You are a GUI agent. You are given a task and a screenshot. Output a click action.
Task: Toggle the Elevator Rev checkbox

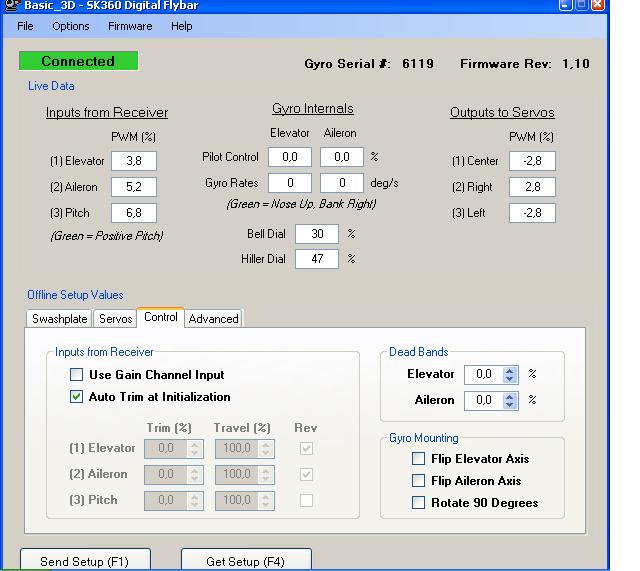click(x=306, y=449)
